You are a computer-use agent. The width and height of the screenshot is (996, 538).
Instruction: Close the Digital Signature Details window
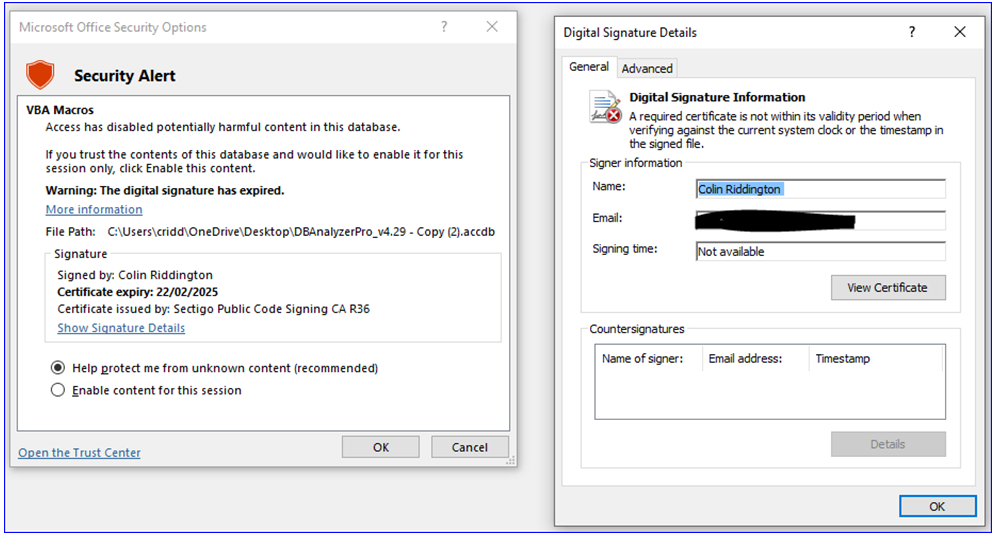pyautogui.click(x=960, y=32)
